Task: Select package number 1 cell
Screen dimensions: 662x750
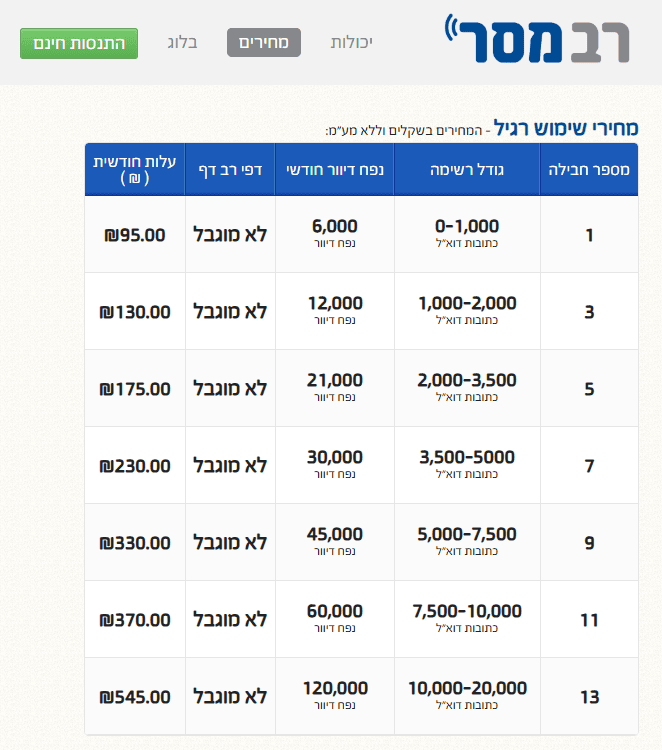Action: 589,235
